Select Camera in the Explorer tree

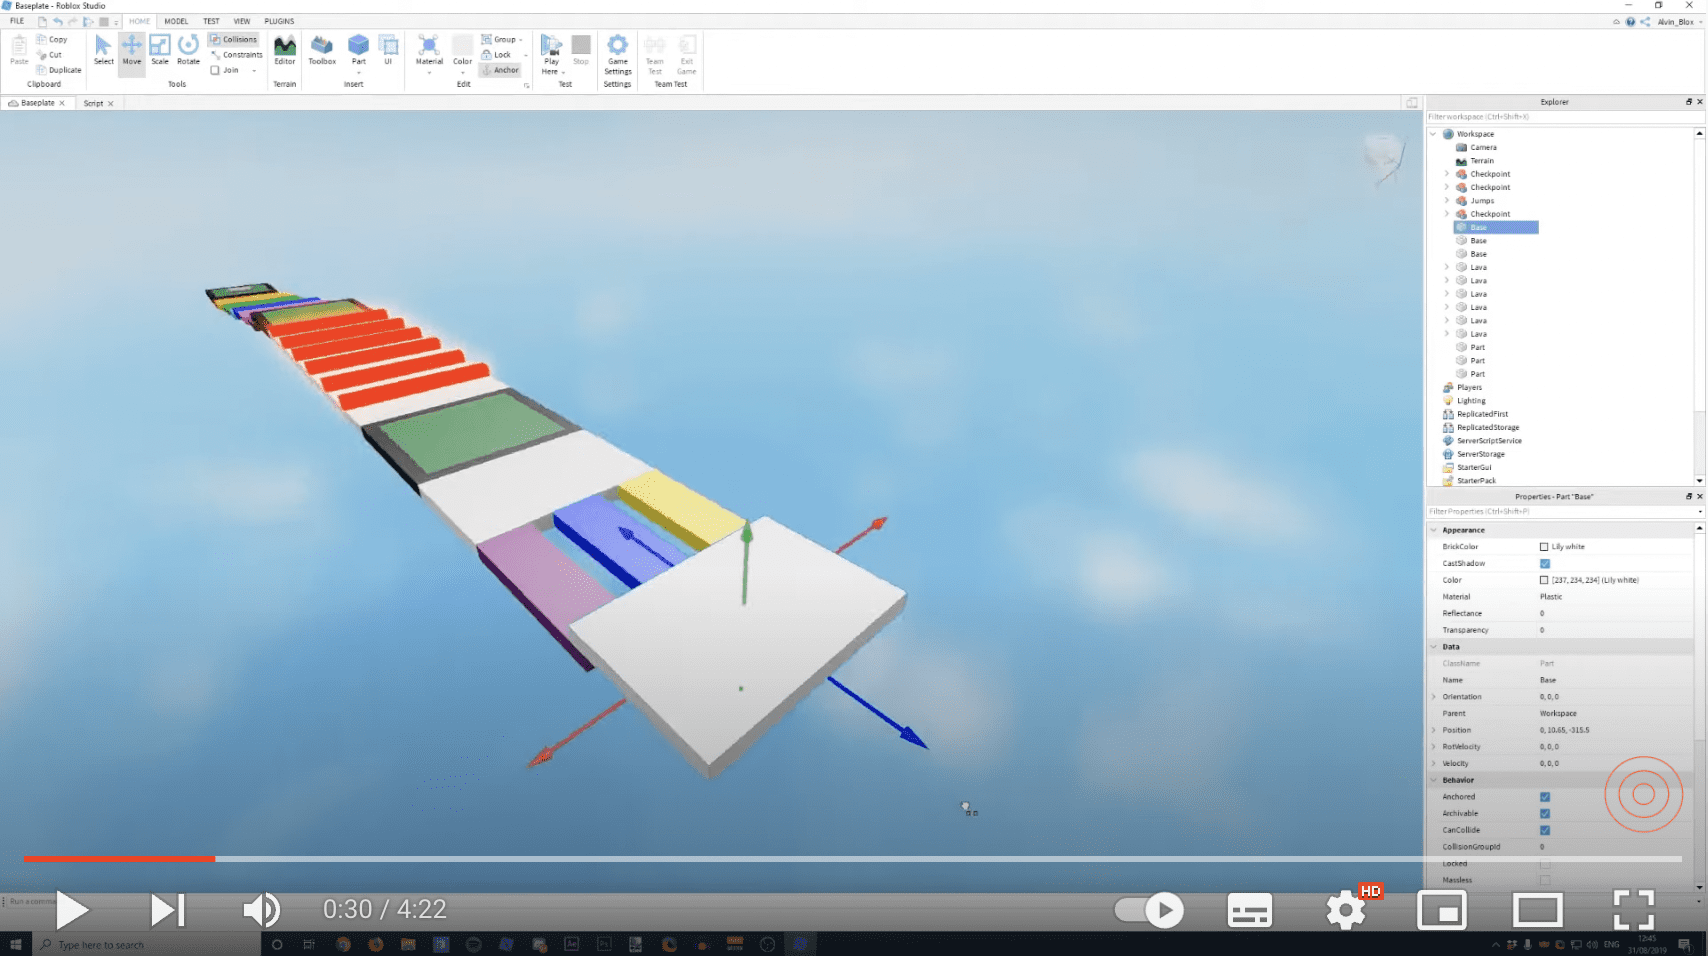click(x=1483, y=147)
